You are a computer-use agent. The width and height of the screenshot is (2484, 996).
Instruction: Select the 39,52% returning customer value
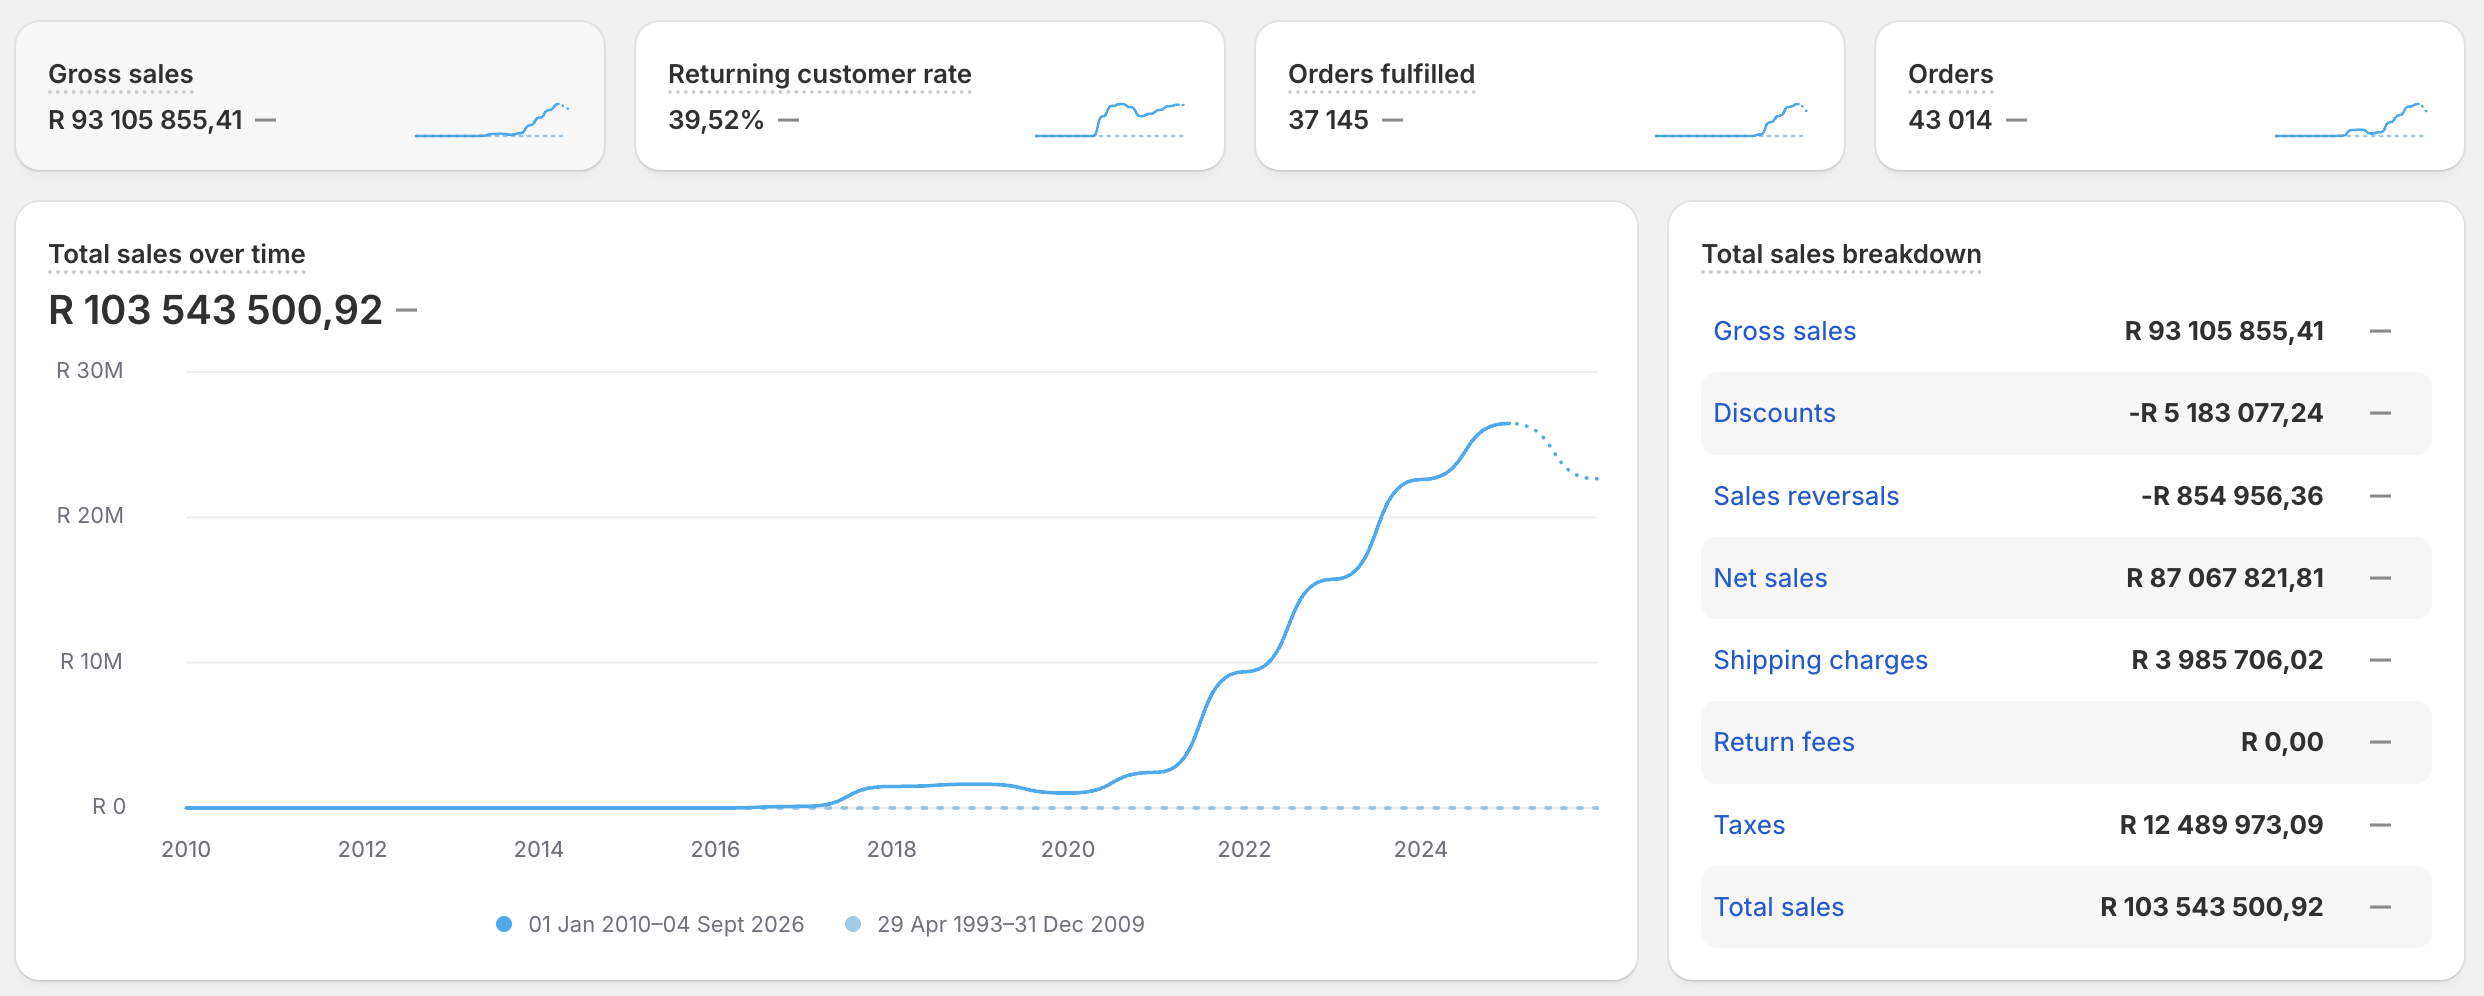[716, 120]
